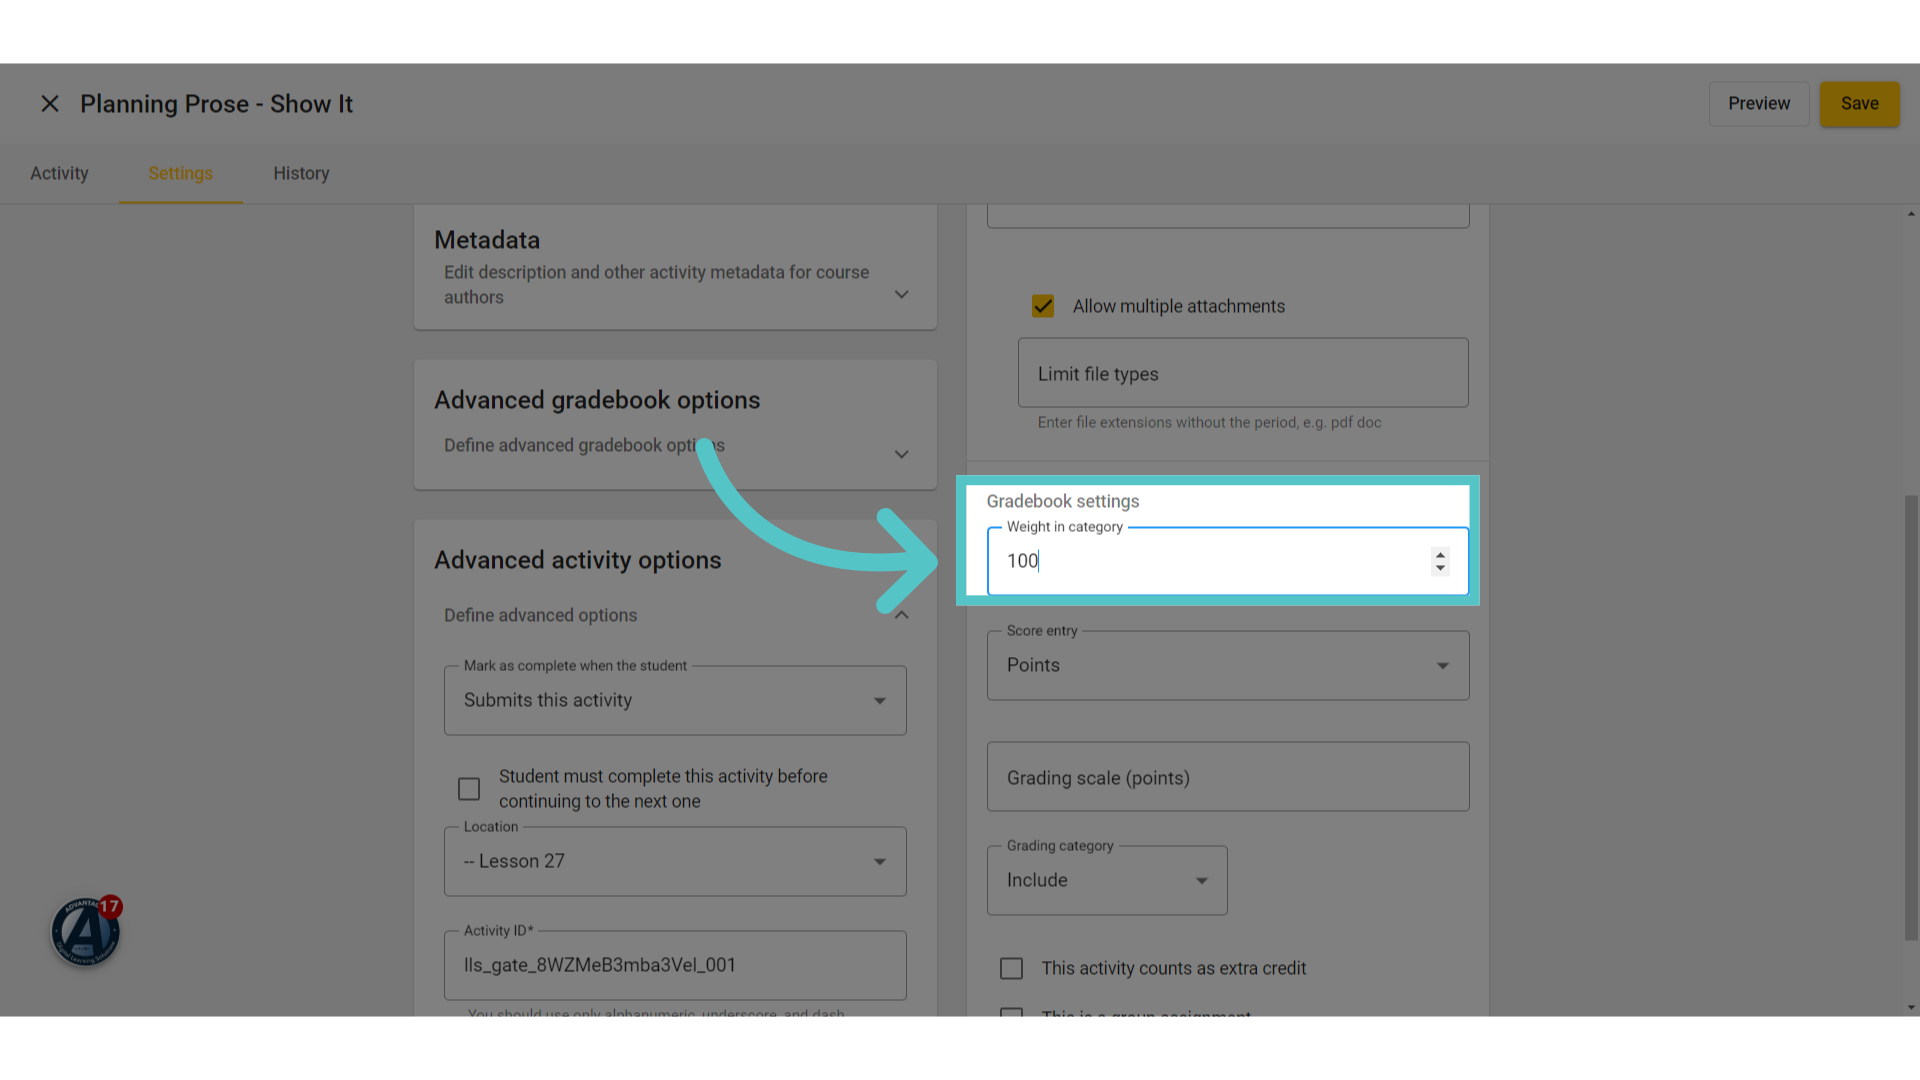Click the Advantage badge icon with notifications
The width and height of the screenshot is (1920, 1080).
86,931
